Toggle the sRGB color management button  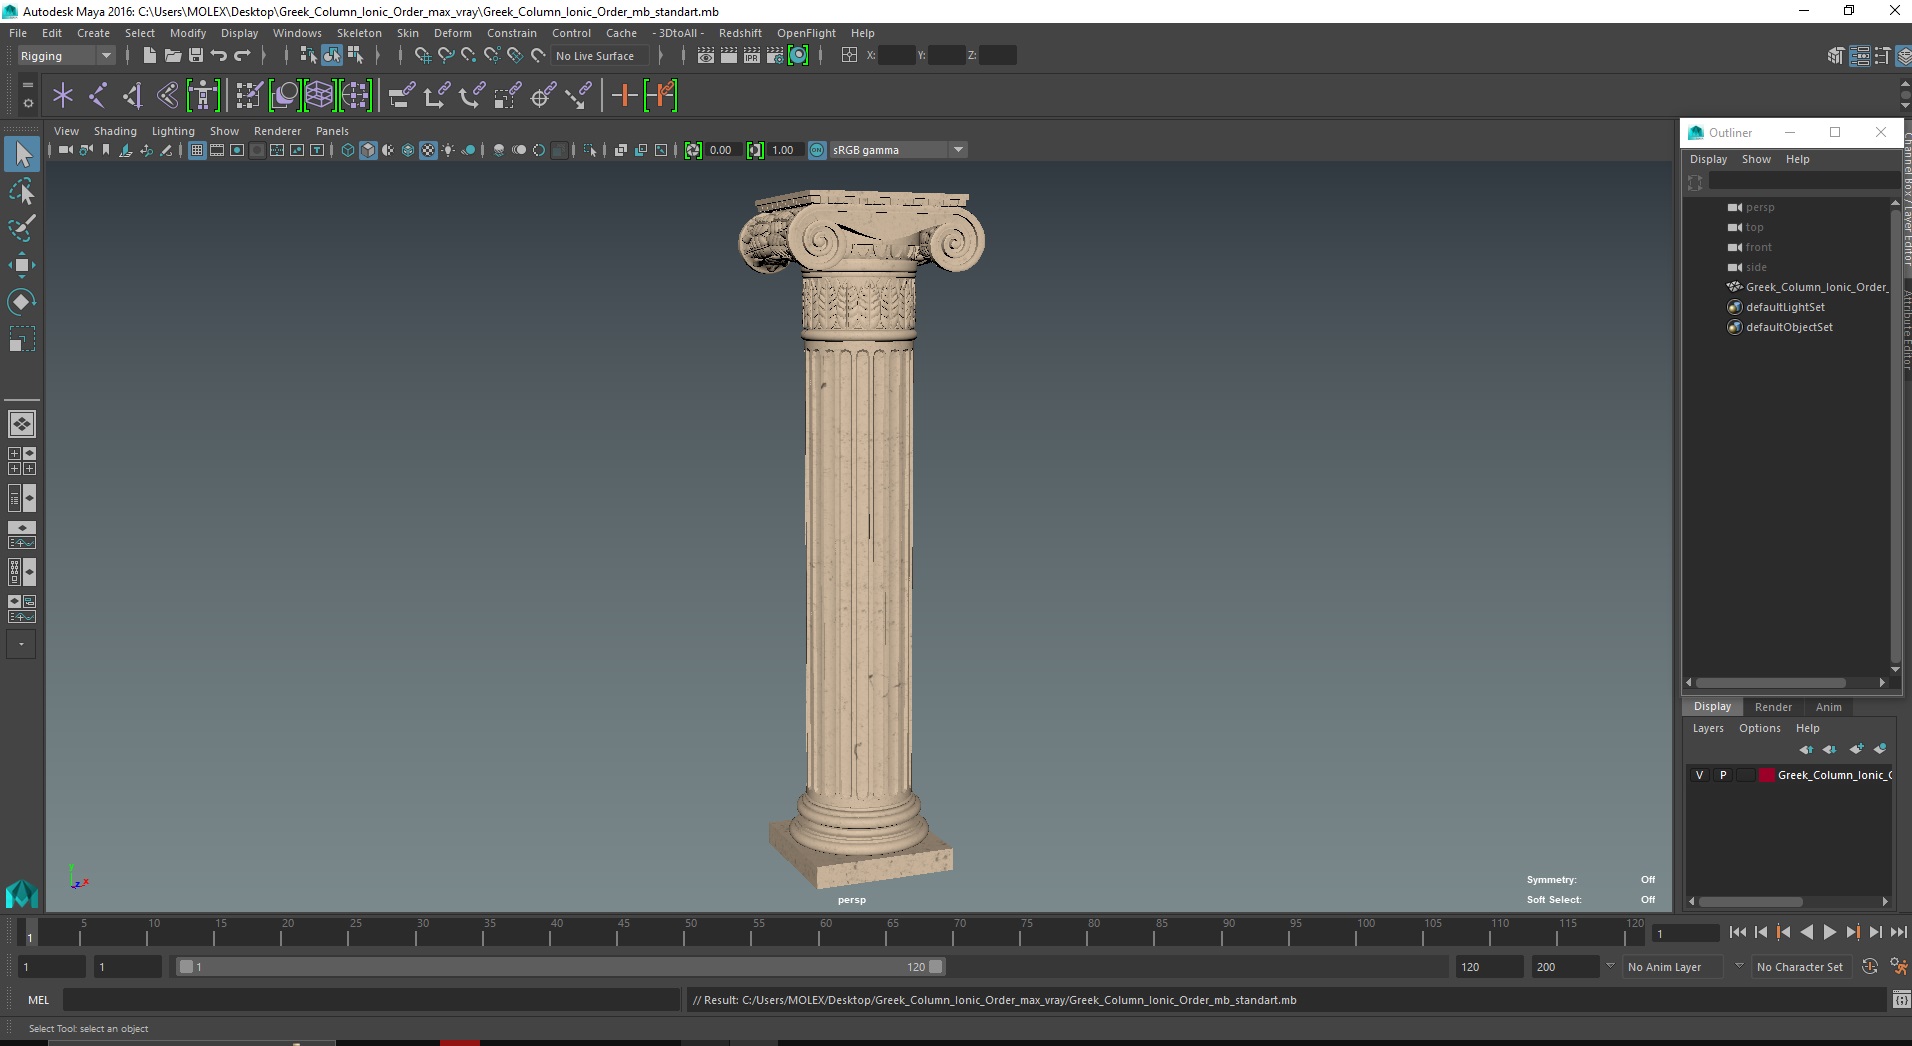click(817, 150)
